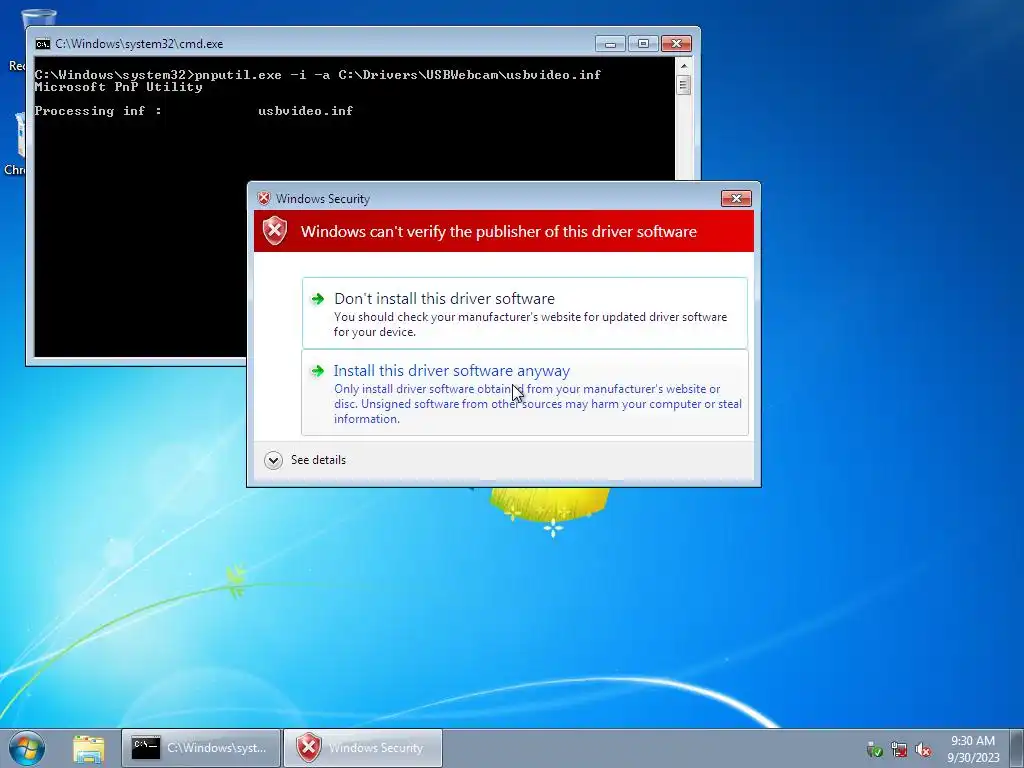Image resolution: width=1024 pixels, height=768 pixels.
Task: Close the Windows Security dialog
Action: pyautogui.click(x=736, y=199)
